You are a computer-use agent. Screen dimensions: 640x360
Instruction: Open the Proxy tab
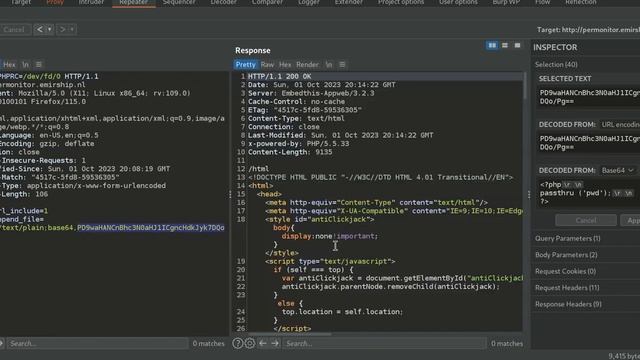click(x=55, y=2)
